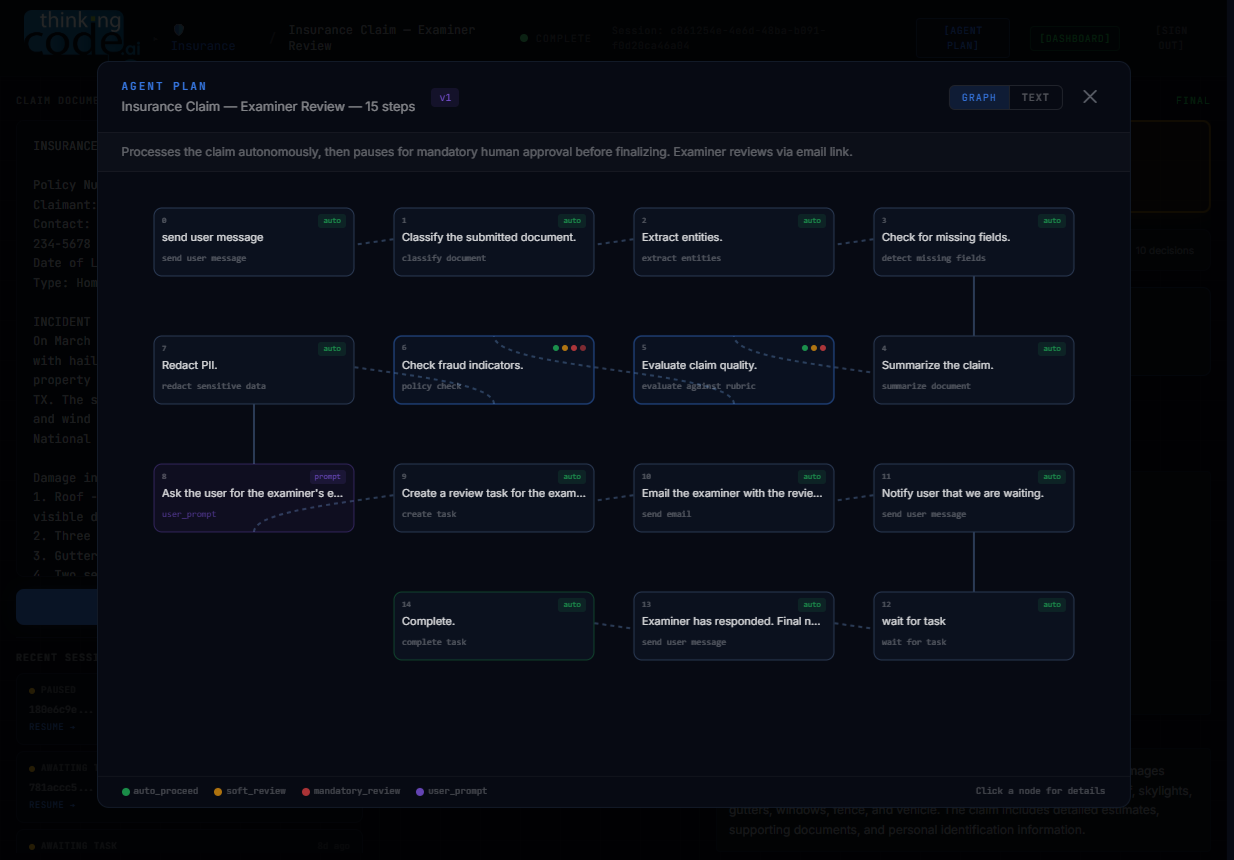The width and height of the screenshot is (1234, 860).
Task: Click the 'Check for missing fields' node
Action: (974, 242)
